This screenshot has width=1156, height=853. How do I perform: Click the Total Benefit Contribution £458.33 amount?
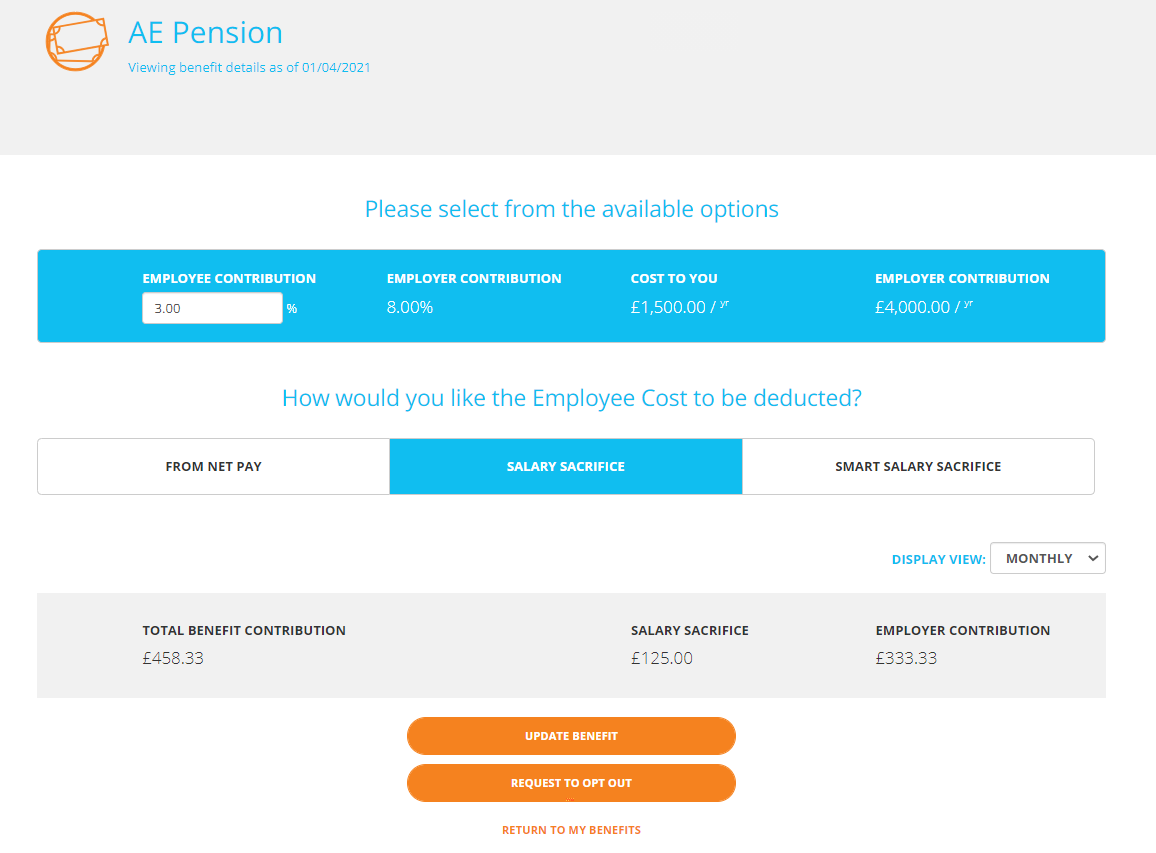coord(173,658)
